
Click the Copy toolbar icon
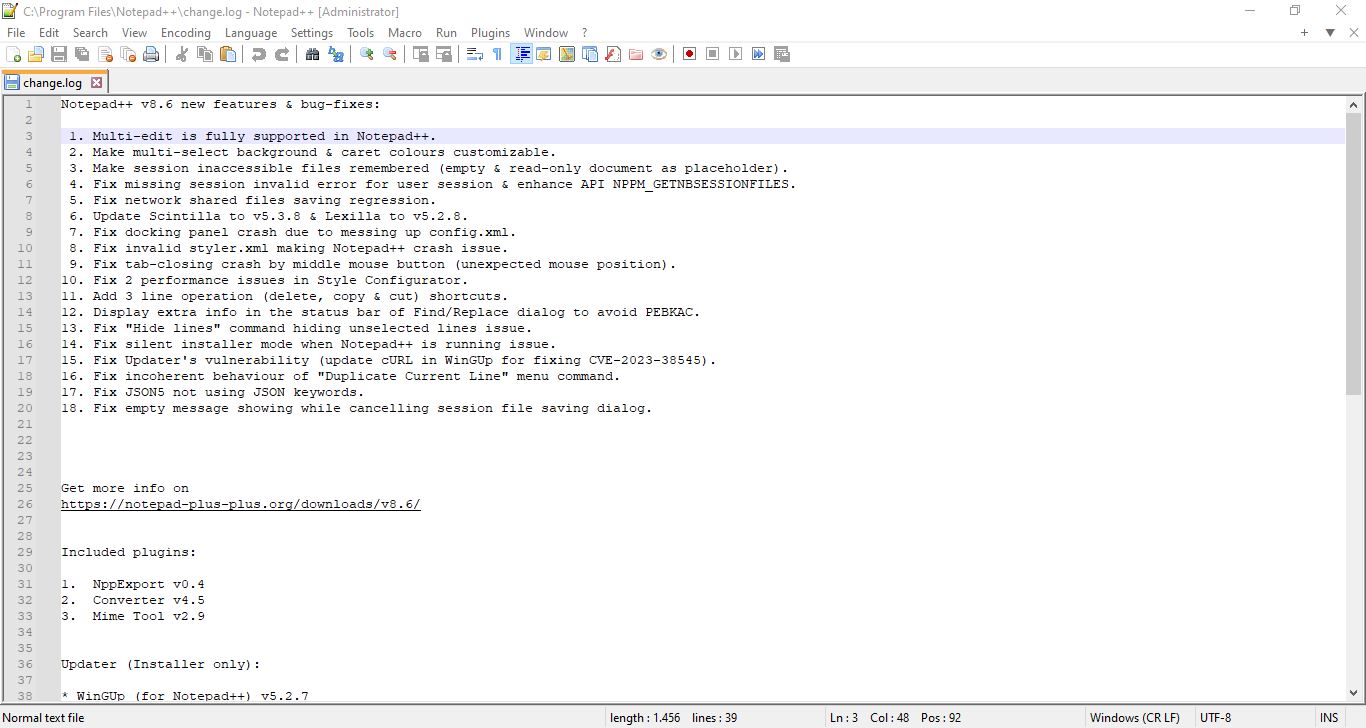click(205, 54)
